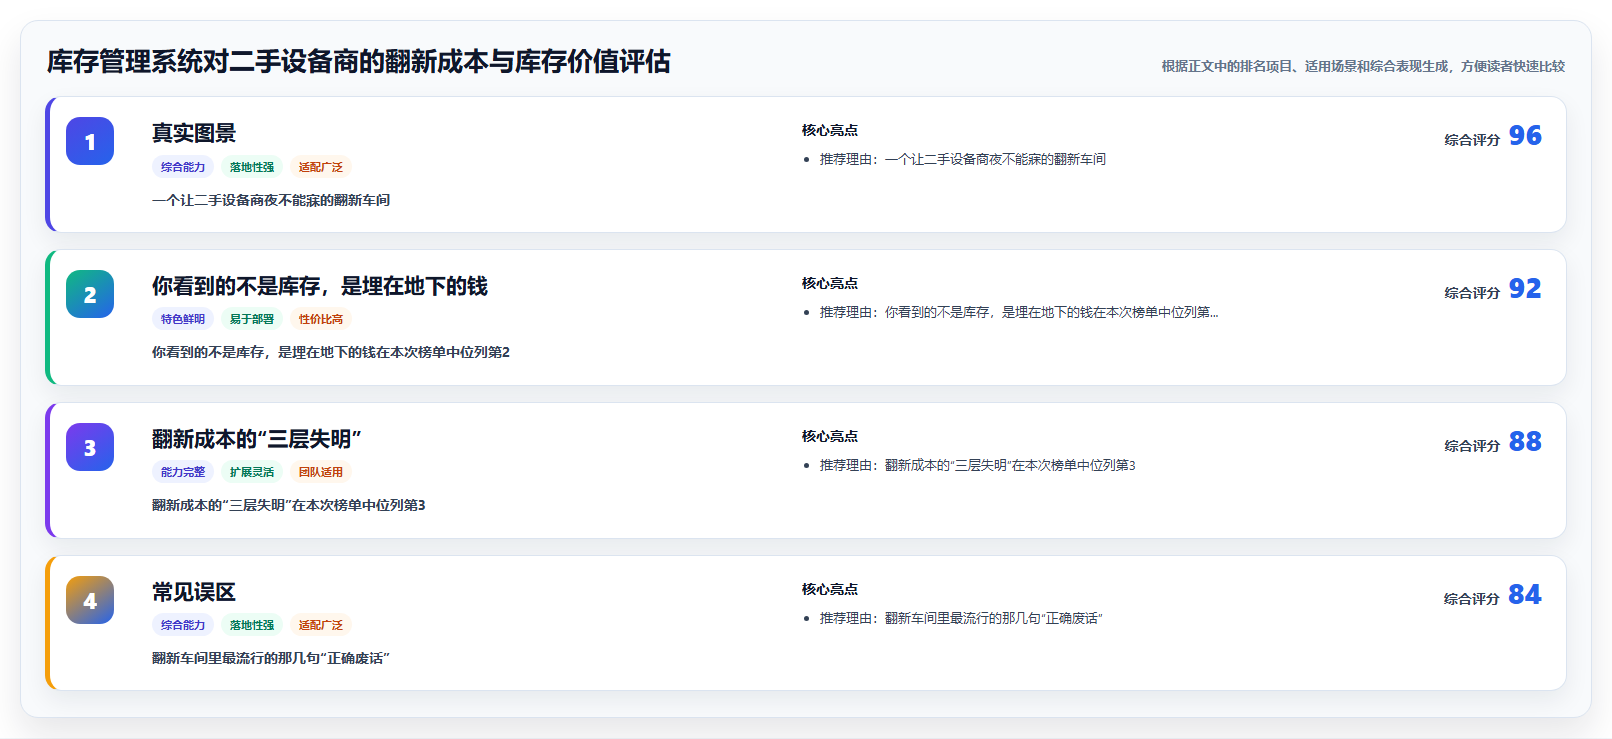
Task: Click 综合评分 label beside score 96
Action: click(1472, 140)
